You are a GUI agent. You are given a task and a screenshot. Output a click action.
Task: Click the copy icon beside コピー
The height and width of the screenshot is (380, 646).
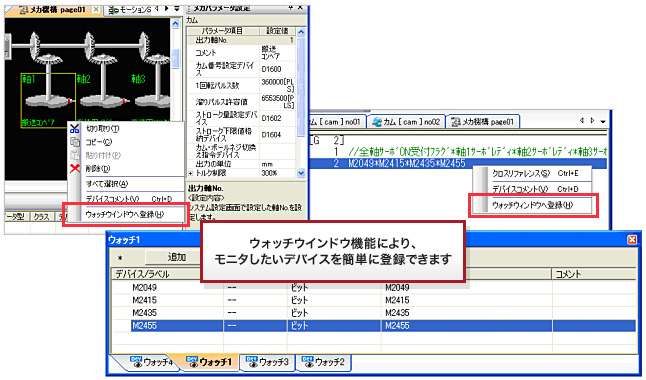75,142
